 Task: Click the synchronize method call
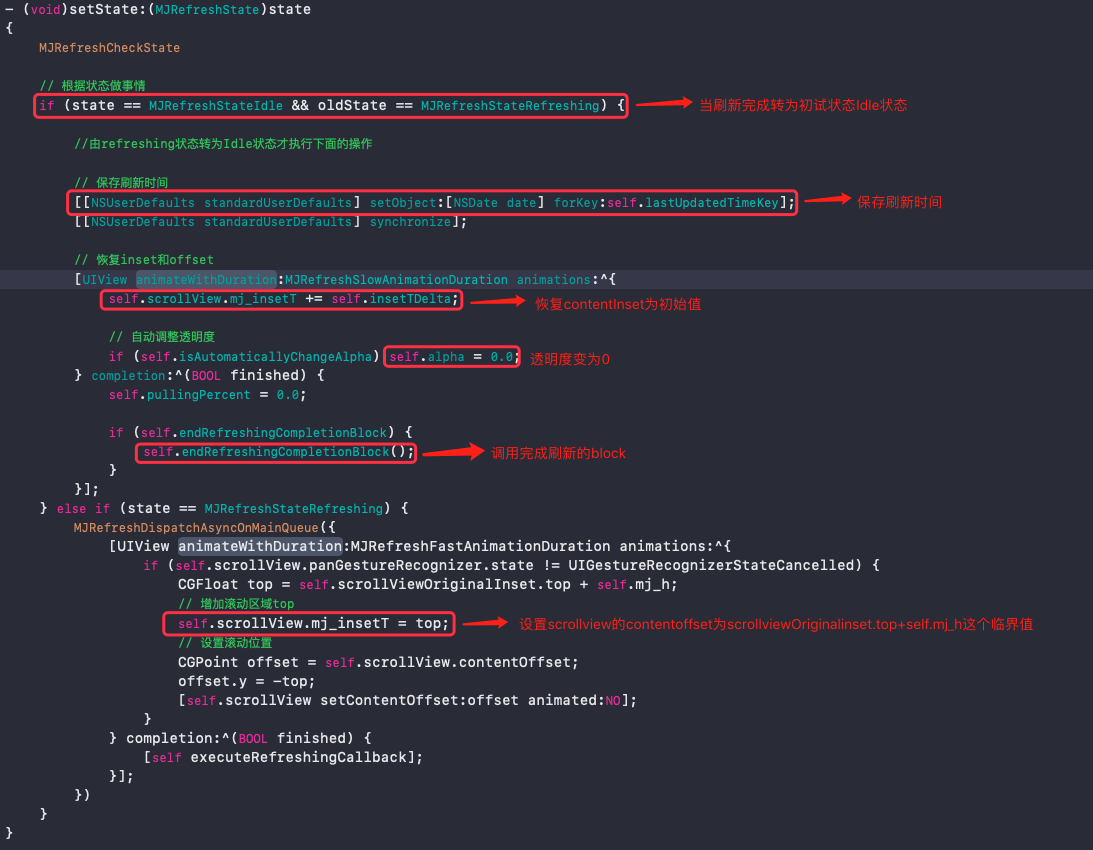(411, 222)
